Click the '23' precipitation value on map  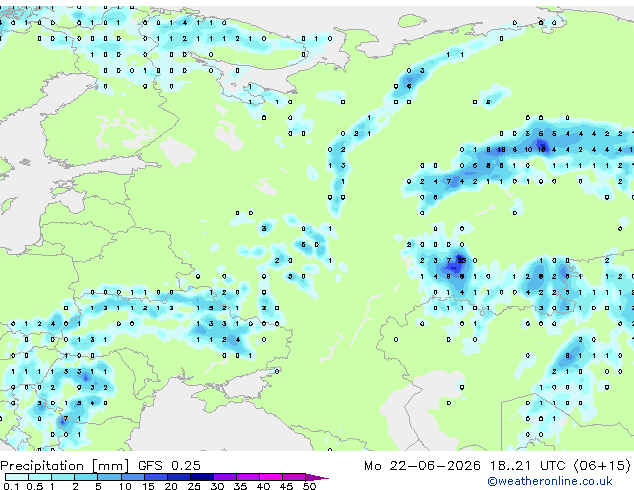462,260
